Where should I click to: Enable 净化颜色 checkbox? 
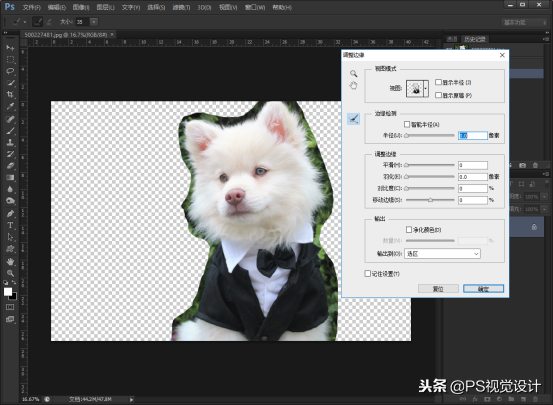pyautogui.click(x=409, y=230)
